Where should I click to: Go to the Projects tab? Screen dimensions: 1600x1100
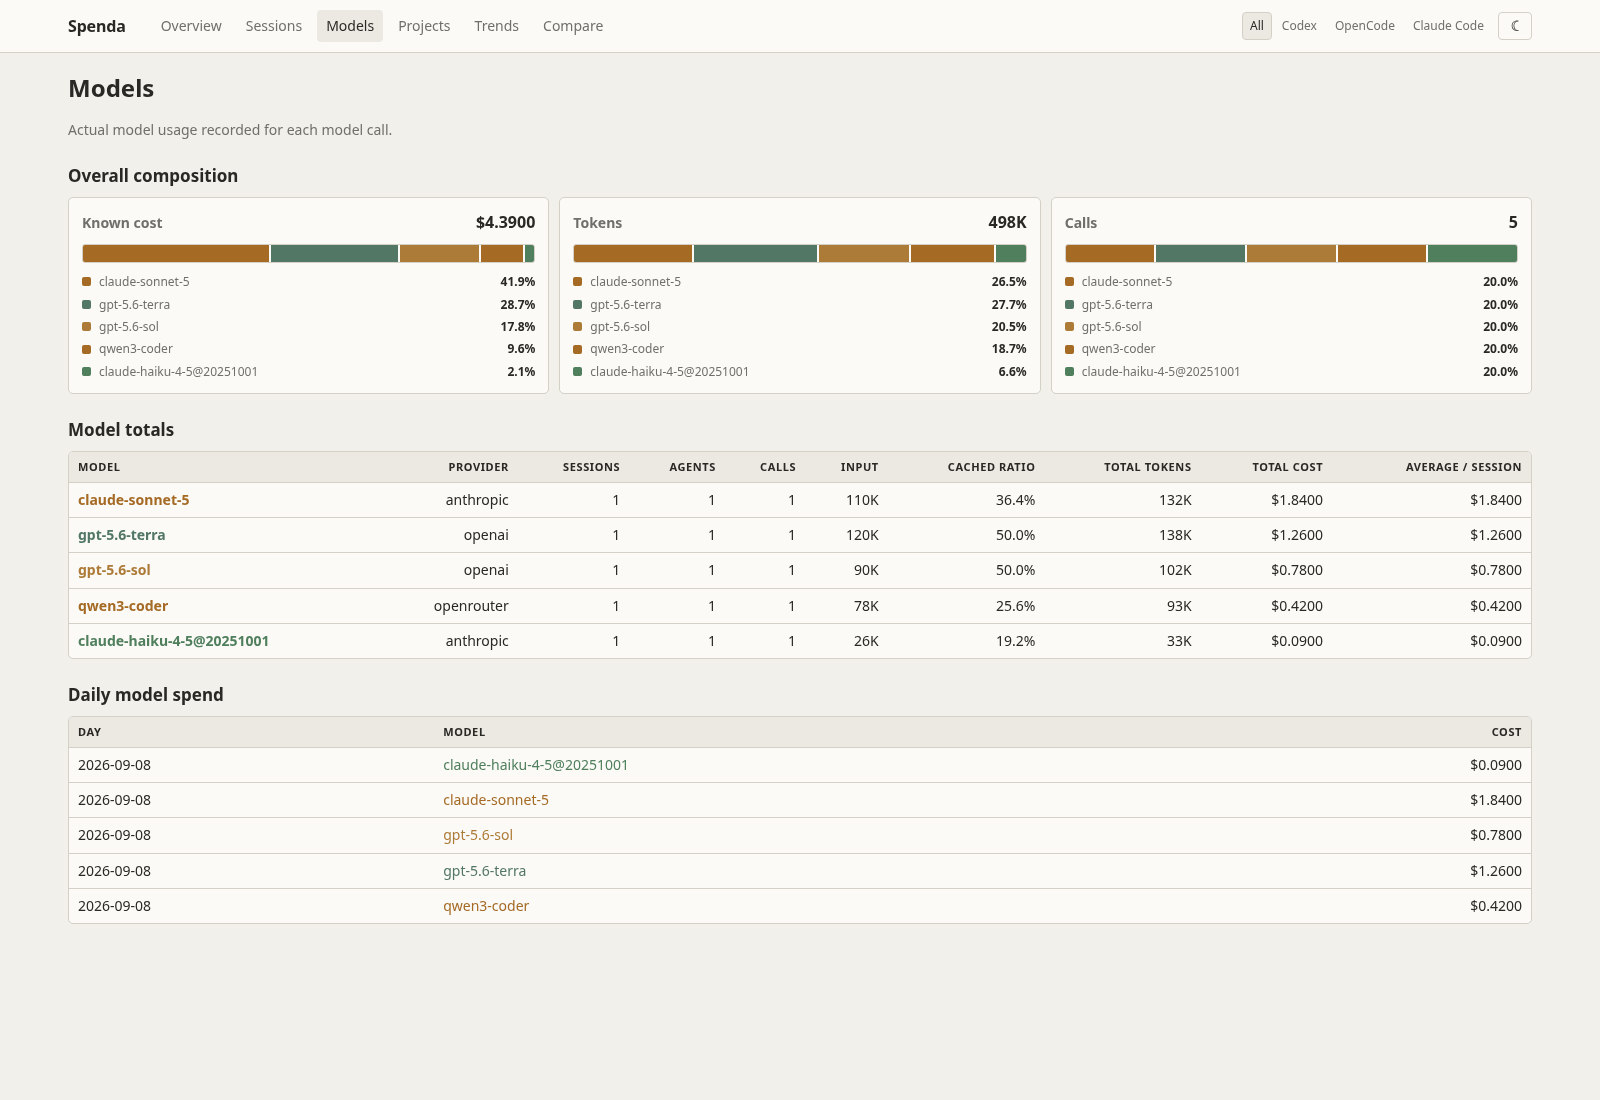click(424, 26)
